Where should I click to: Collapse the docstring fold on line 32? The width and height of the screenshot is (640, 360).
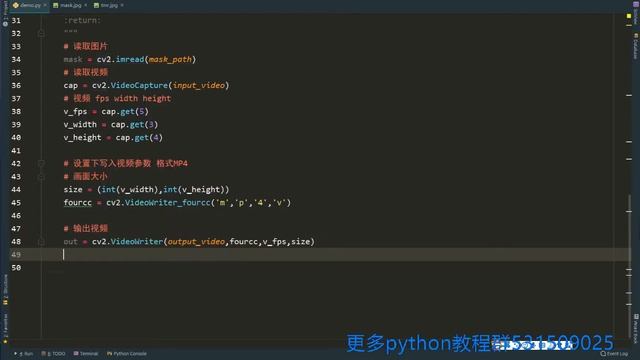[41, 33]
